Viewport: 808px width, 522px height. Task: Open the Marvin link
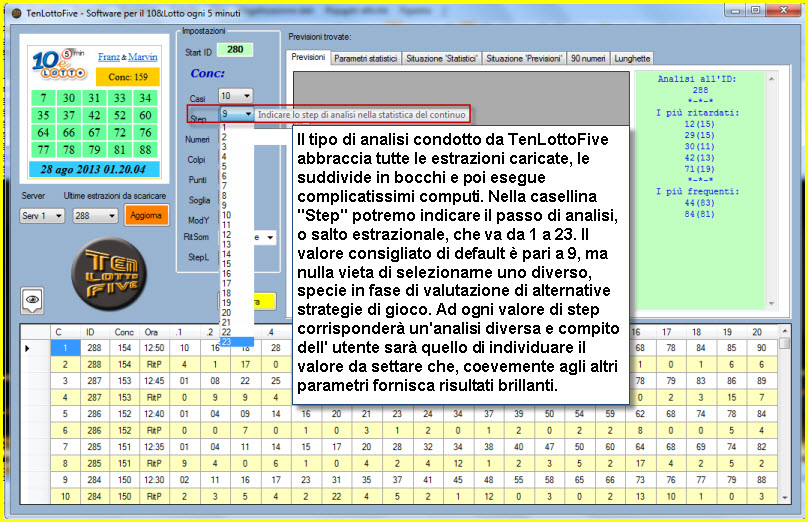coord(143,57)
